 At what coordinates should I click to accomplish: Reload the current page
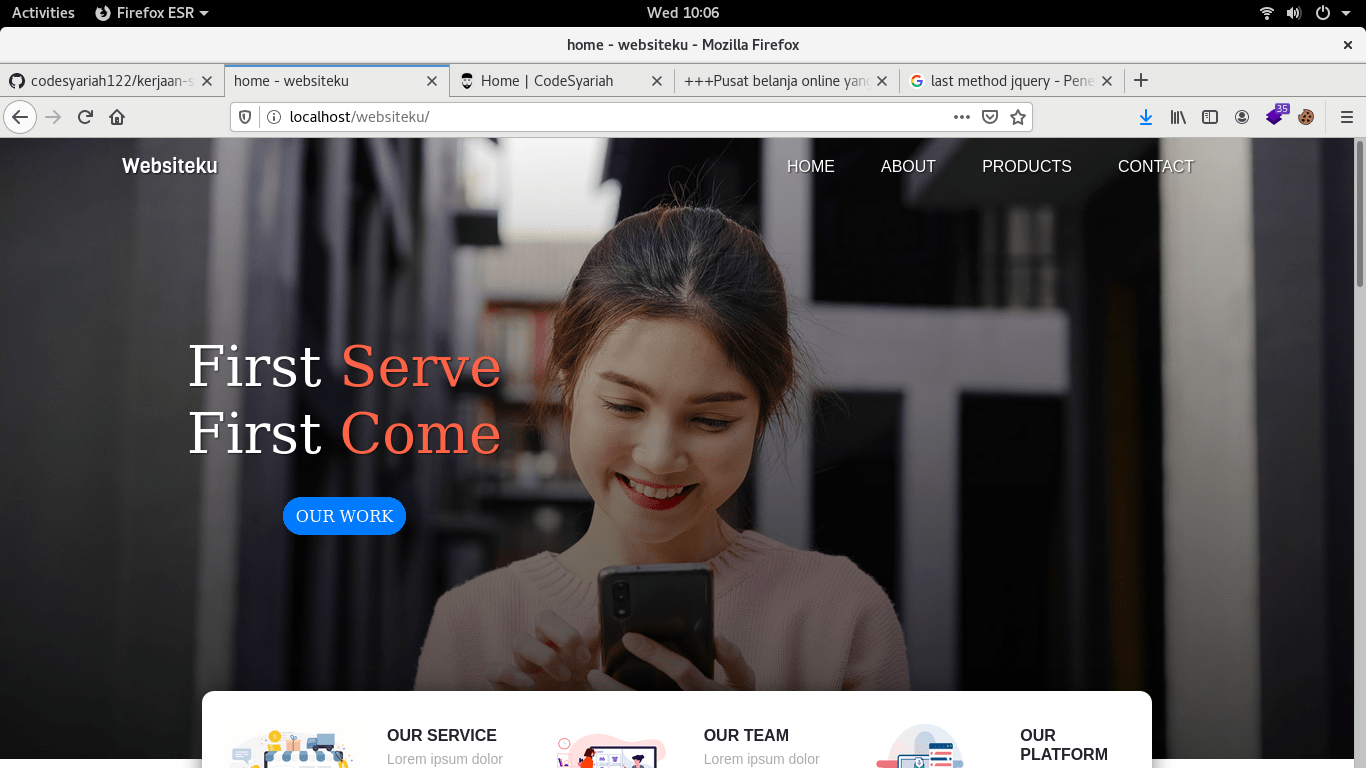(x=85, y=117)
